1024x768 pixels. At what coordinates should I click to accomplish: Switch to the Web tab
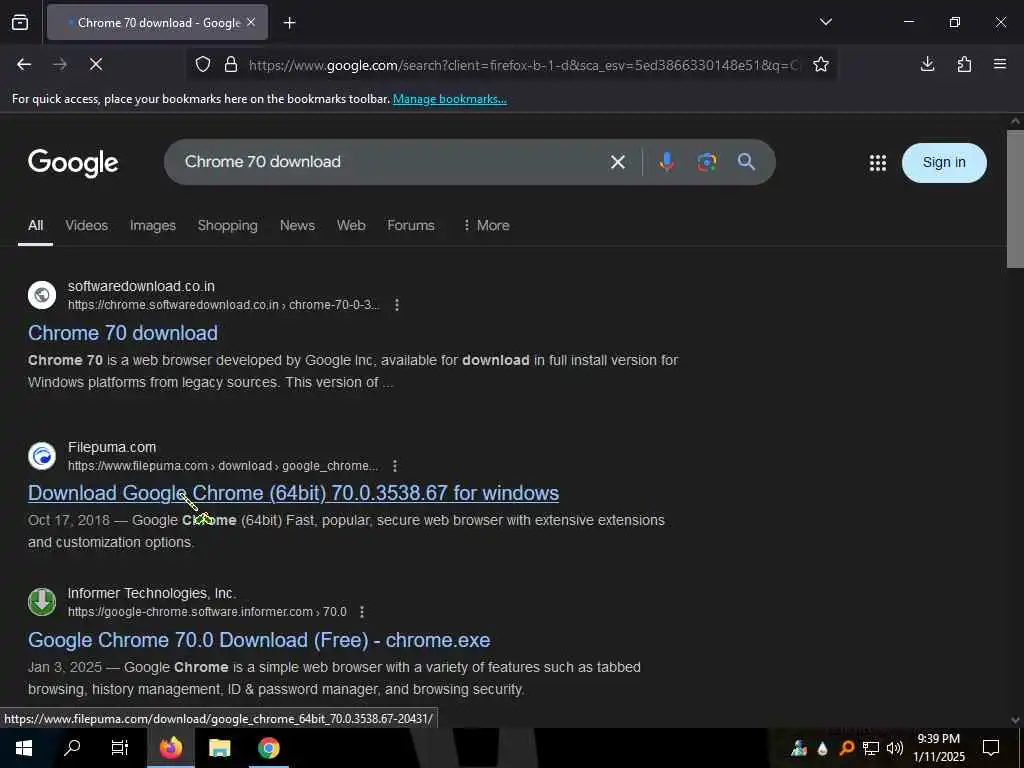(x=351, y=225)
